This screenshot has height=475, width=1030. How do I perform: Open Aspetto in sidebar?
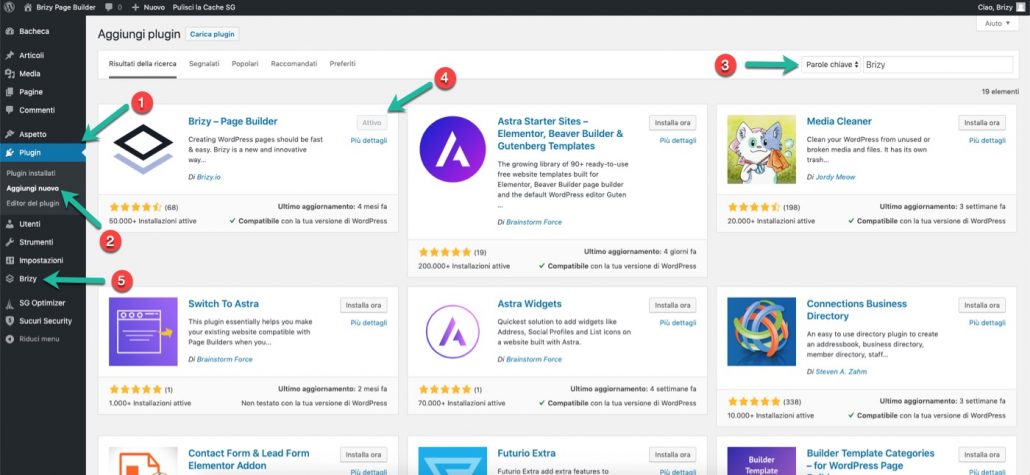coord(33,134)
